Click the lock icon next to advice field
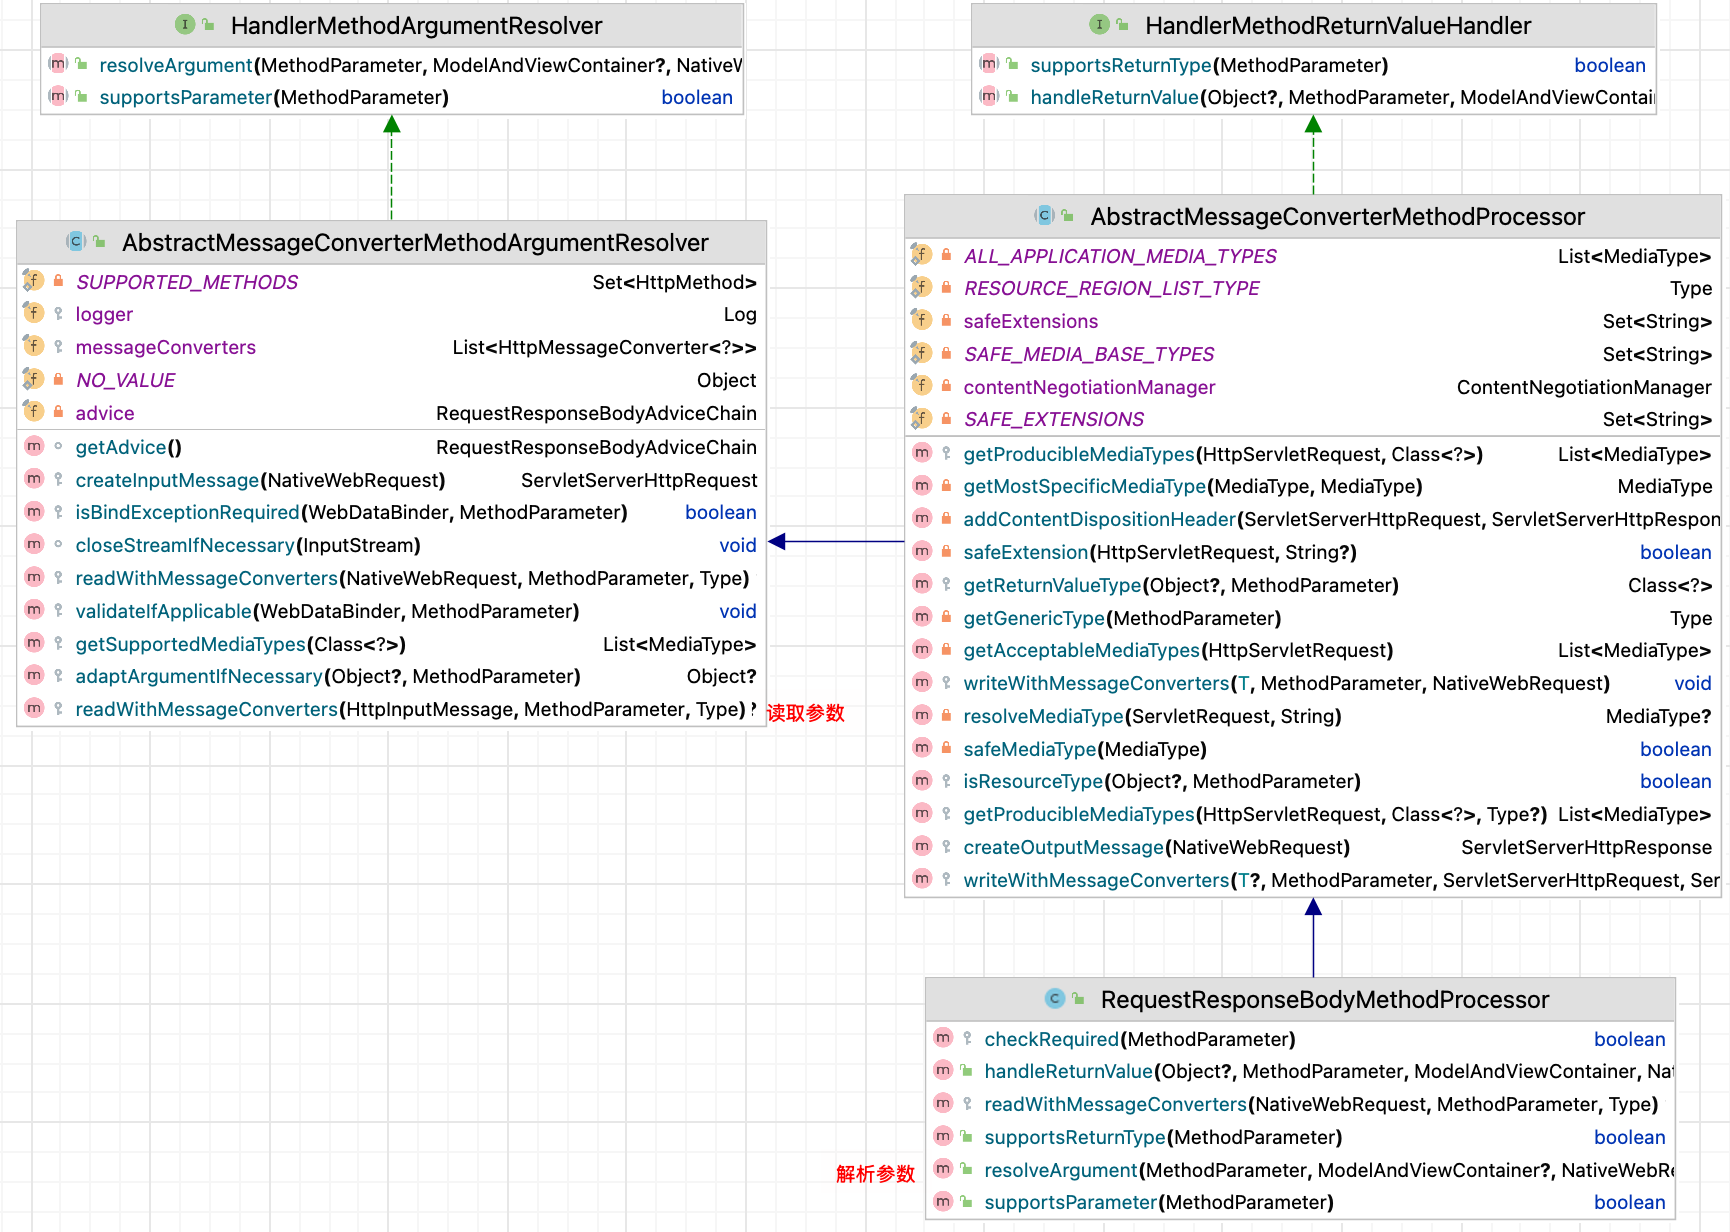 [x=58, y=411]
